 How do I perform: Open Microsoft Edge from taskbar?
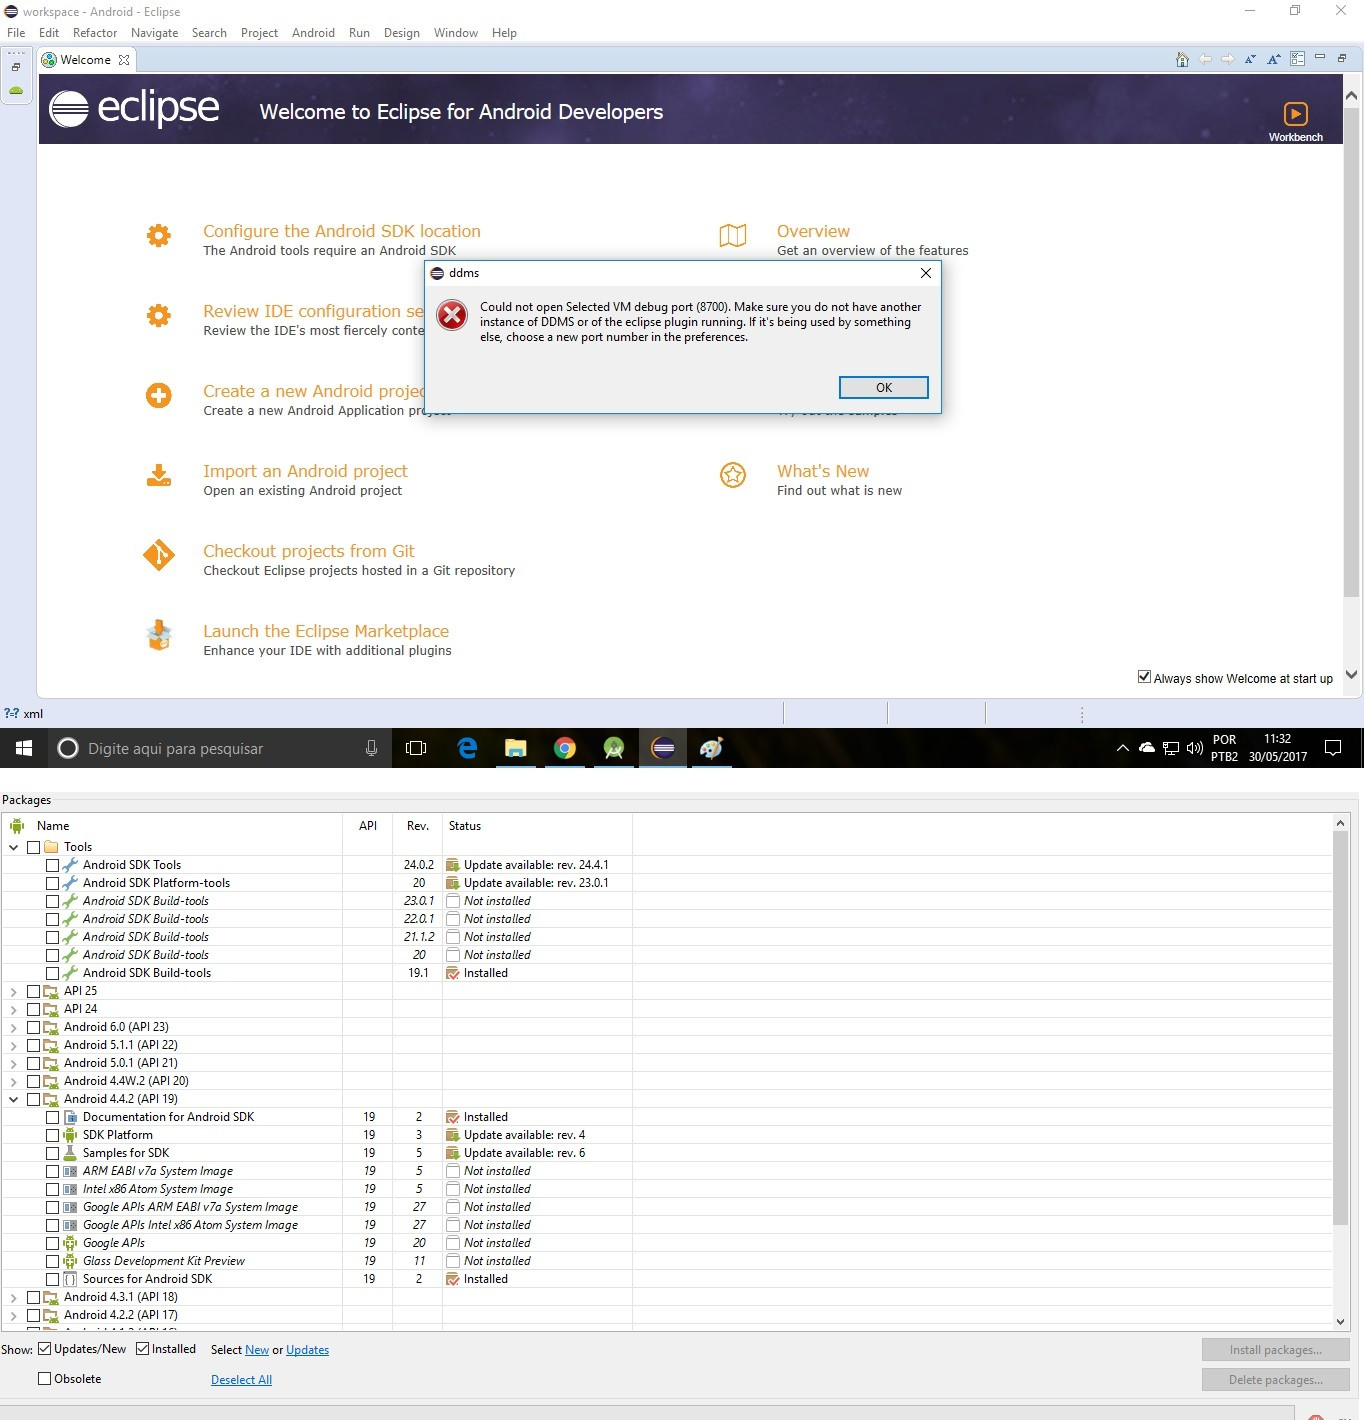[x=467, y=748]
